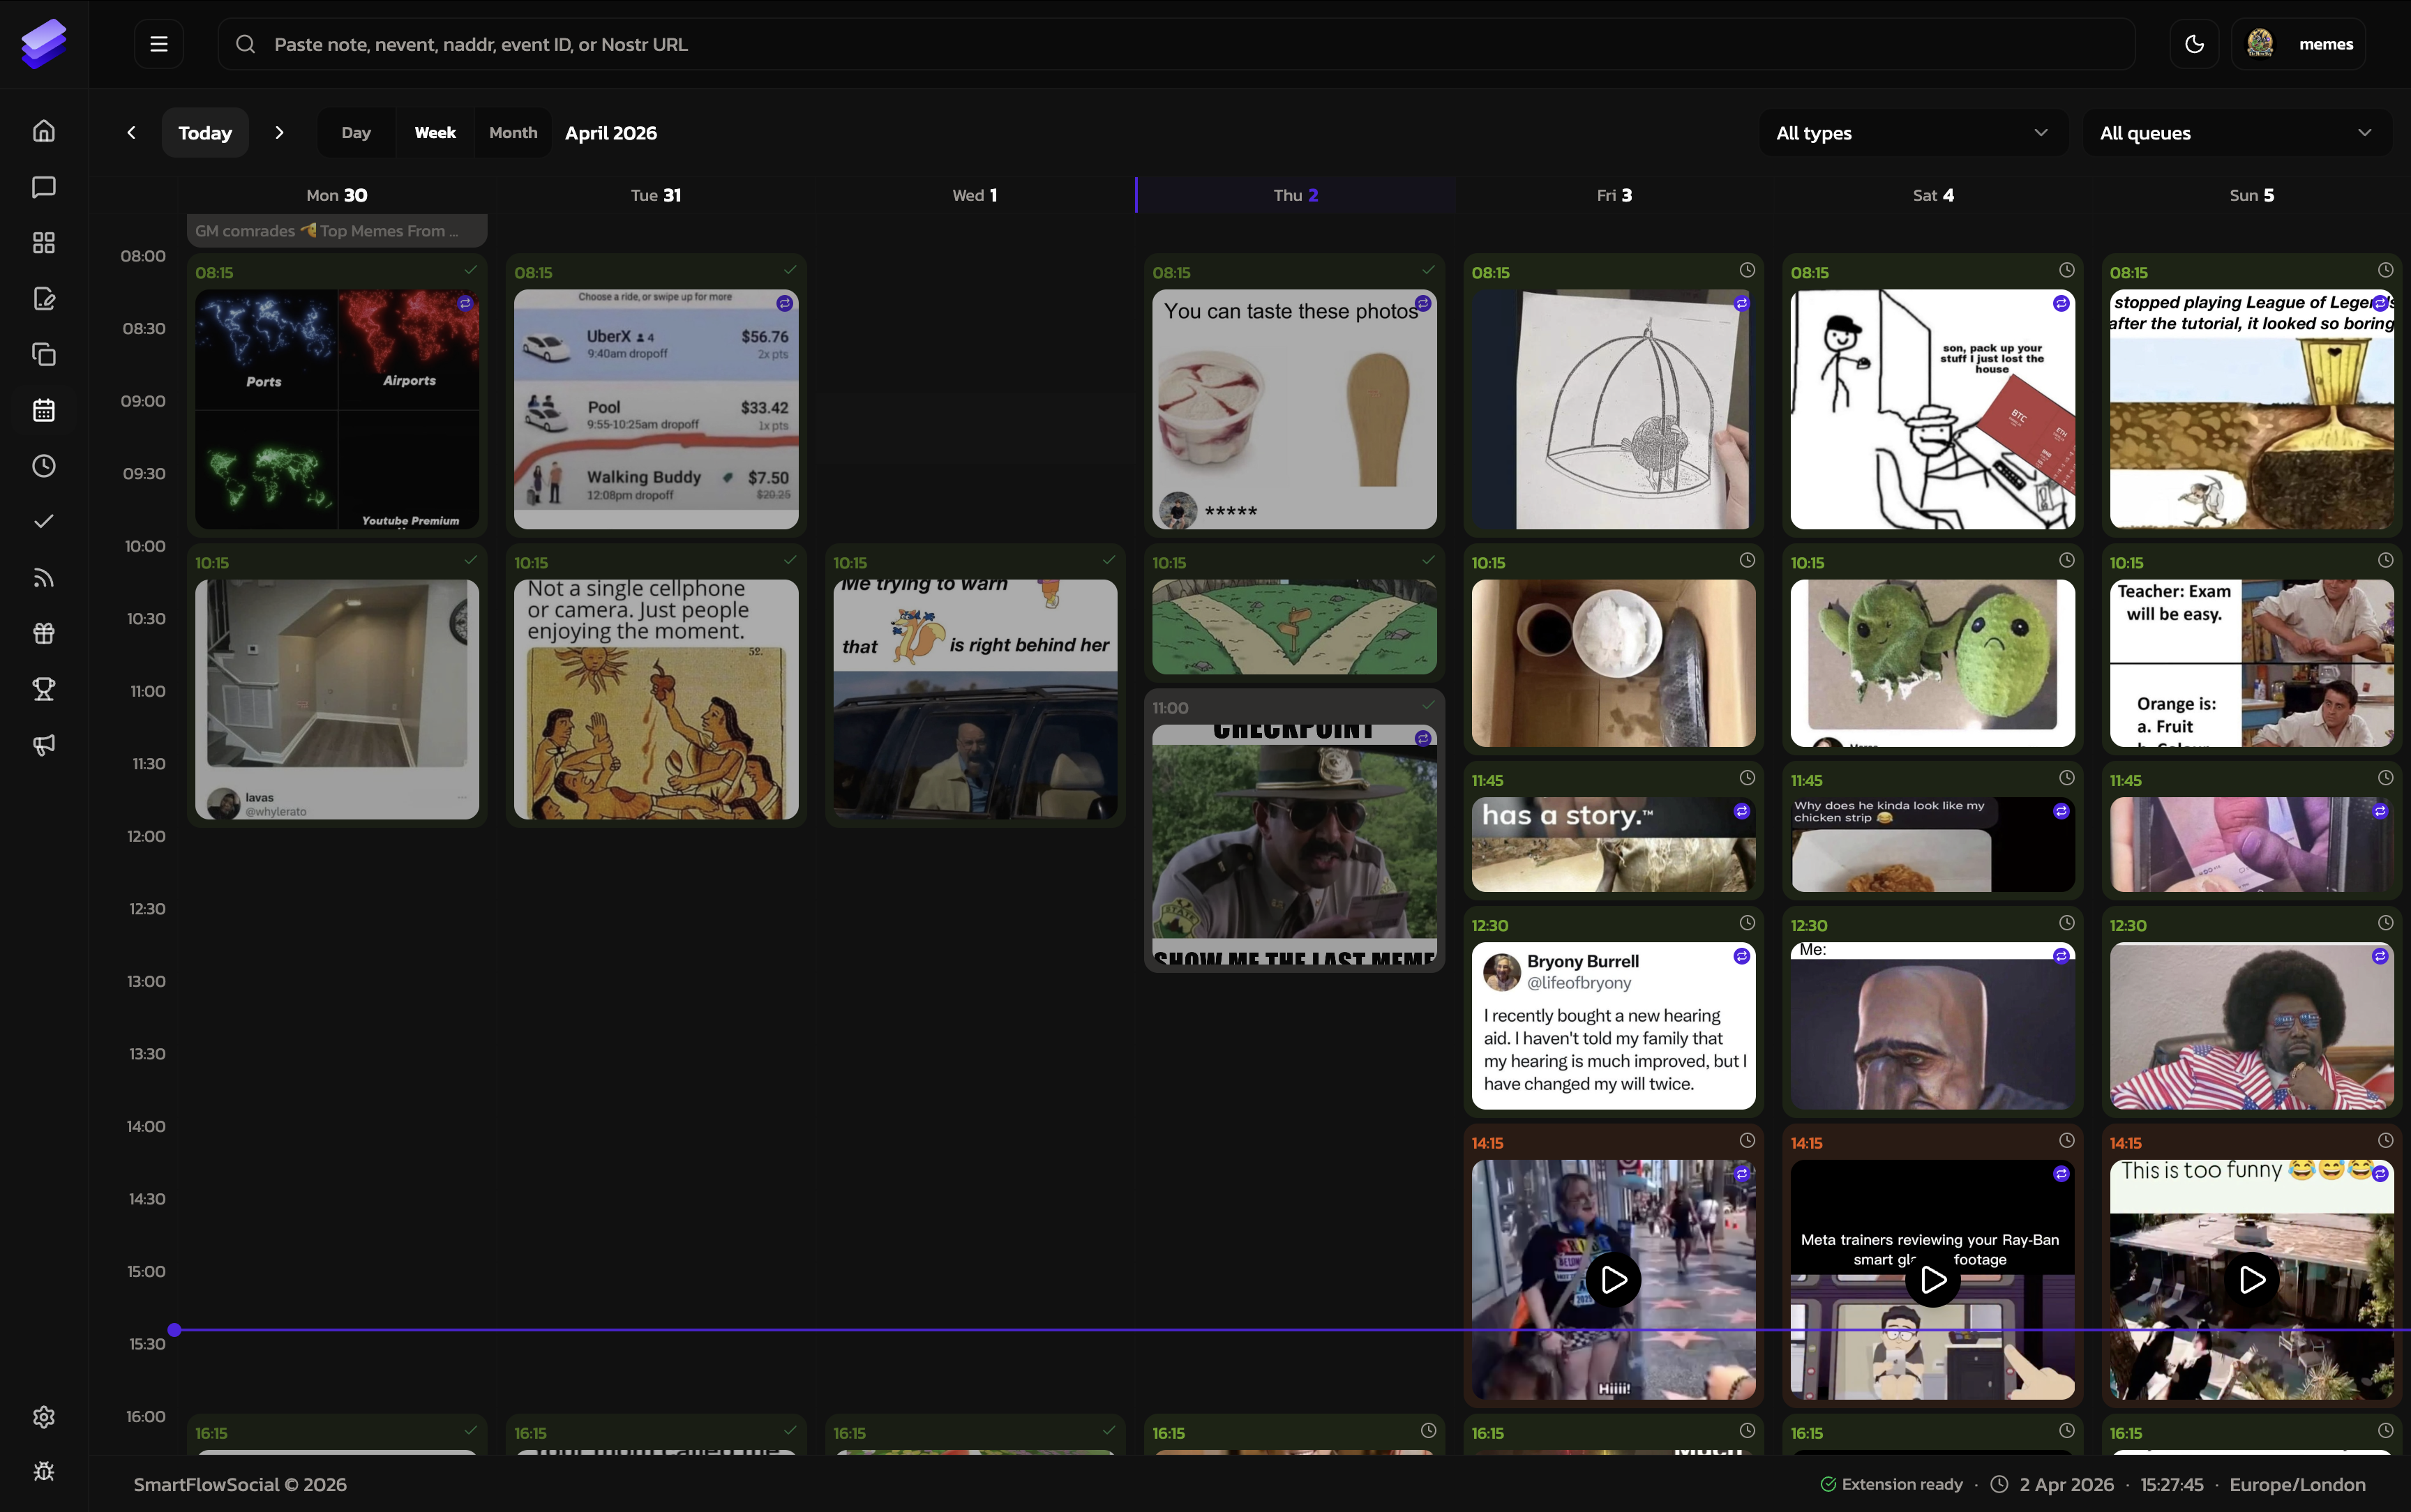
Task: Toggle the hamburger sidebar menu button
Action: click(159, 44)
